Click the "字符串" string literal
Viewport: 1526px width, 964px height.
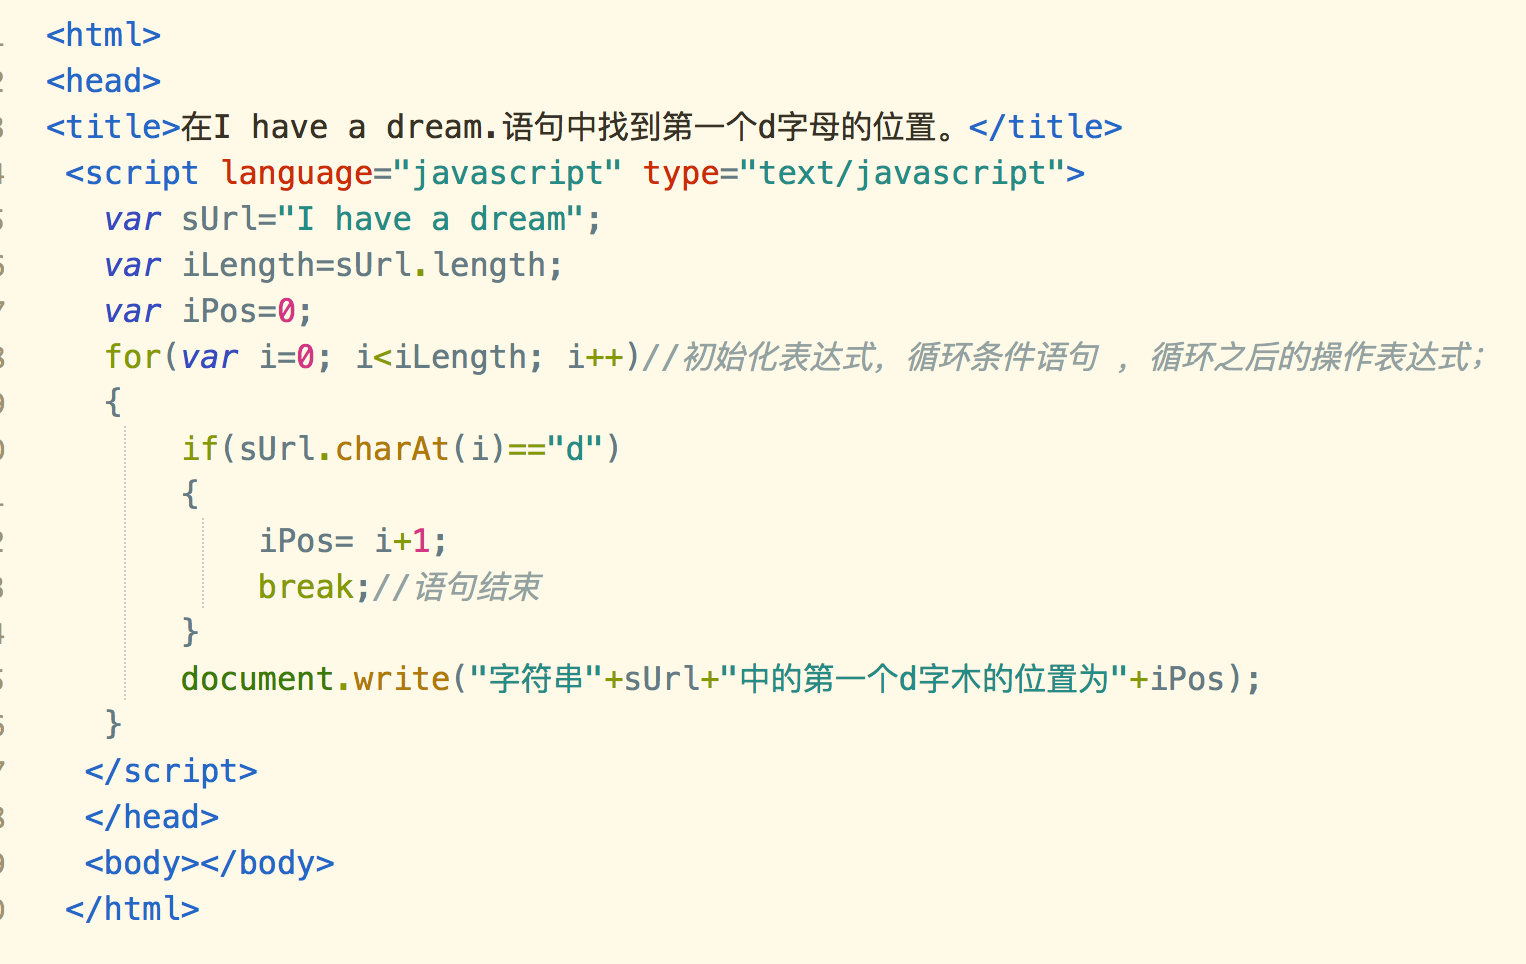[536, 679]
